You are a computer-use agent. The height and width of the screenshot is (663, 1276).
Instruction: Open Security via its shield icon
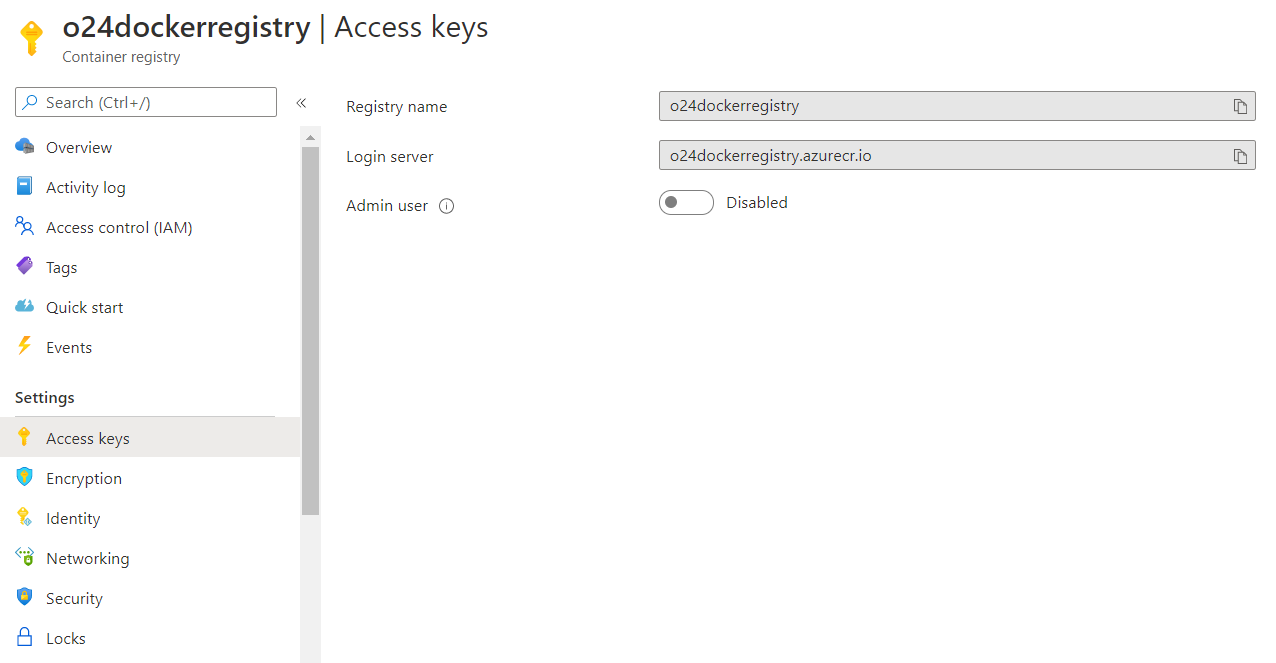click(24, 598)
